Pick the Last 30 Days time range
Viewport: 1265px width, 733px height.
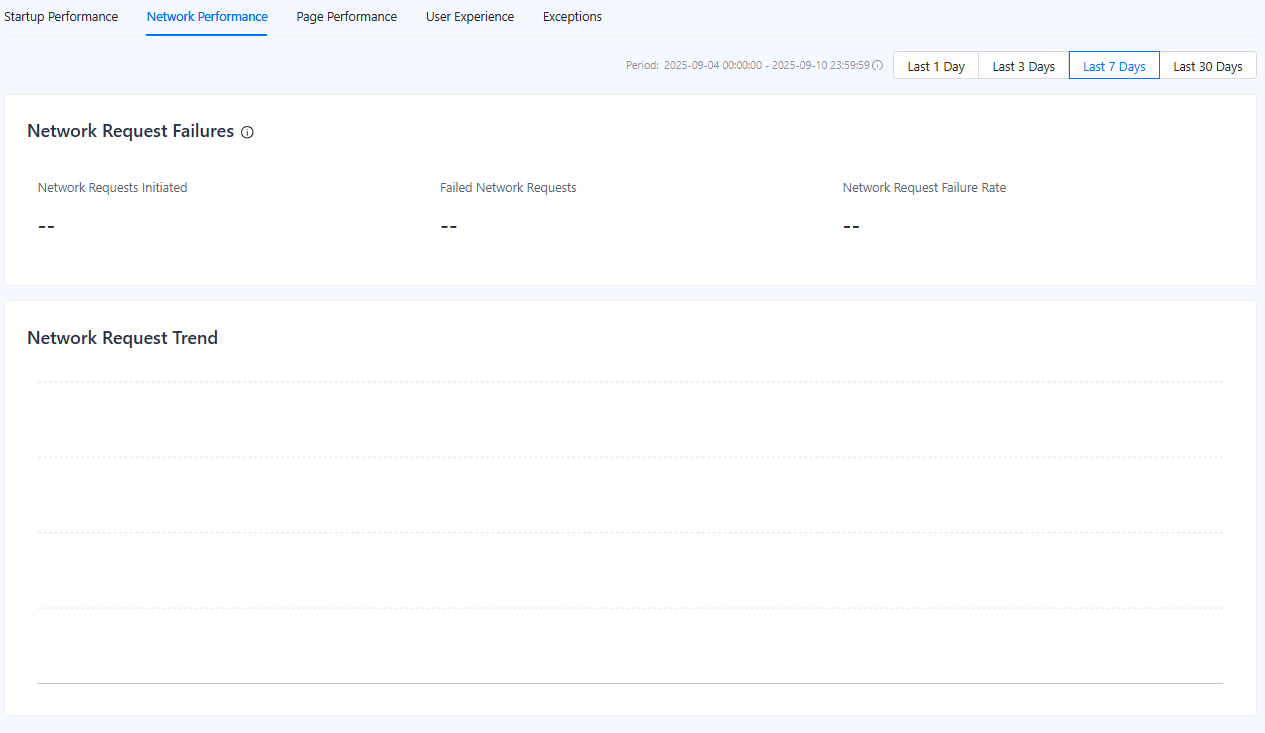pyautogui.click(x=1207, y=66)
